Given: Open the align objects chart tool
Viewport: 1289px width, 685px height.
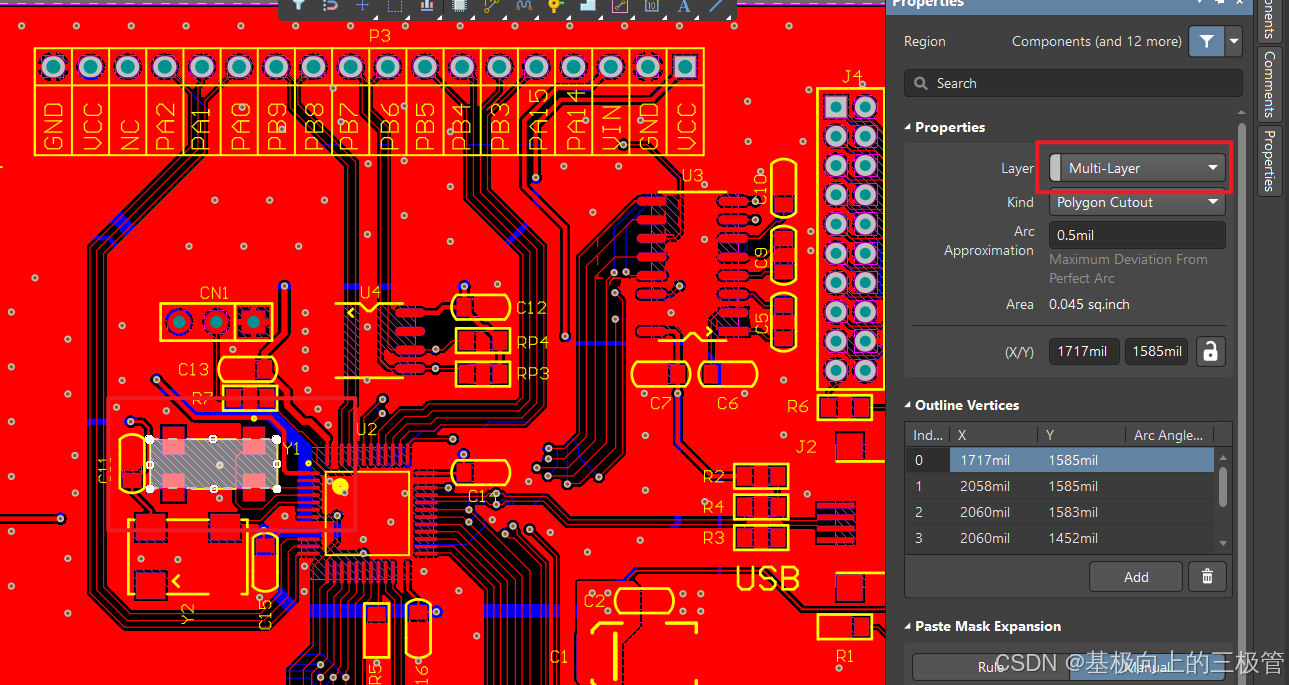Looking at the screenshot, I should point(427,5).
